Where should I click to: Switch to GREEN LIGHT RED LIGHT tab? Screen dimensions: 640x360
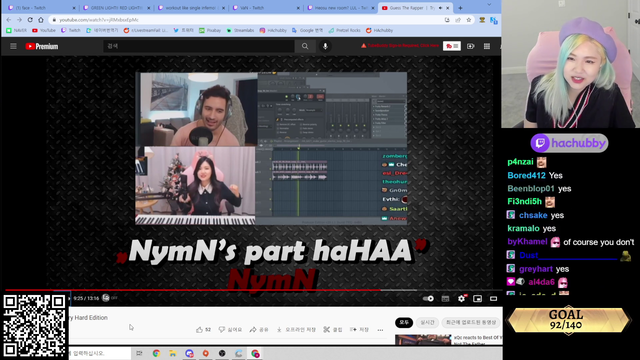115,8
